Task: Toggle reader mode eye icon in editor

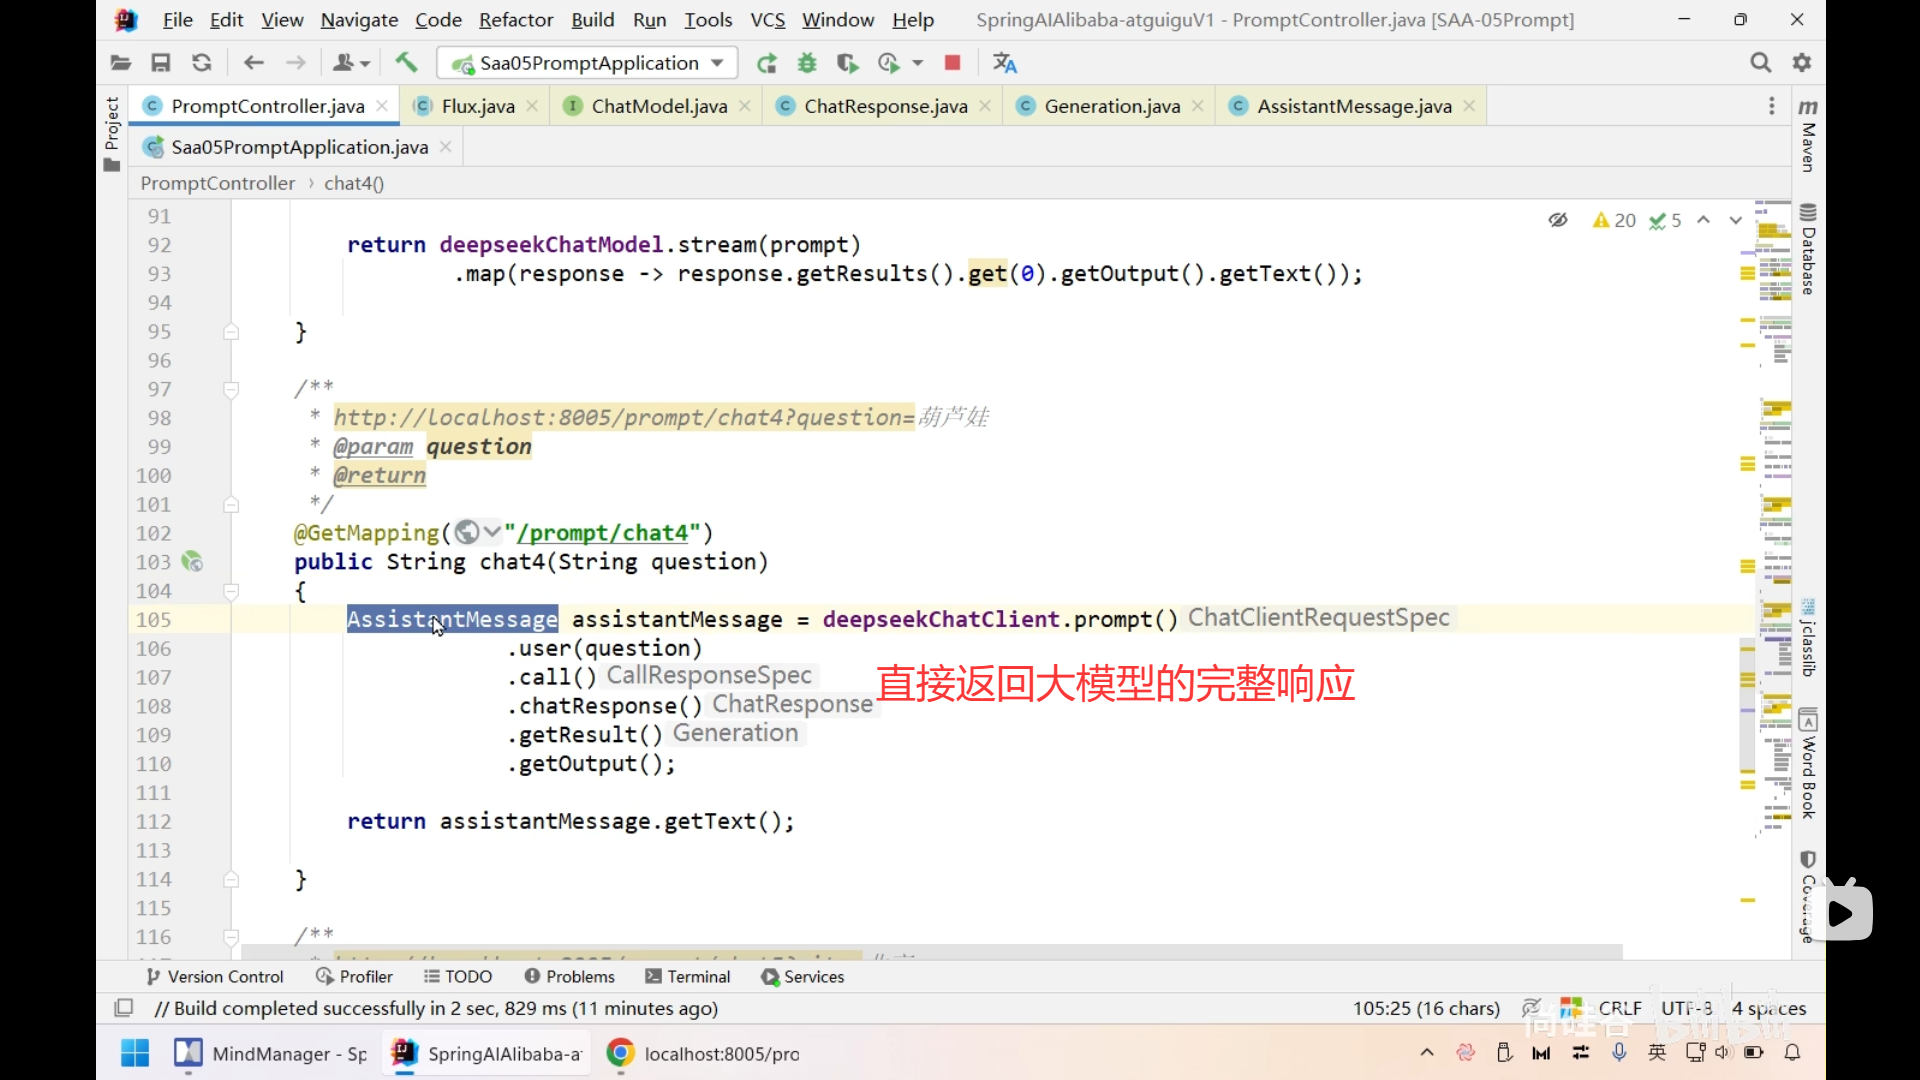Action: pos(1557,220)
